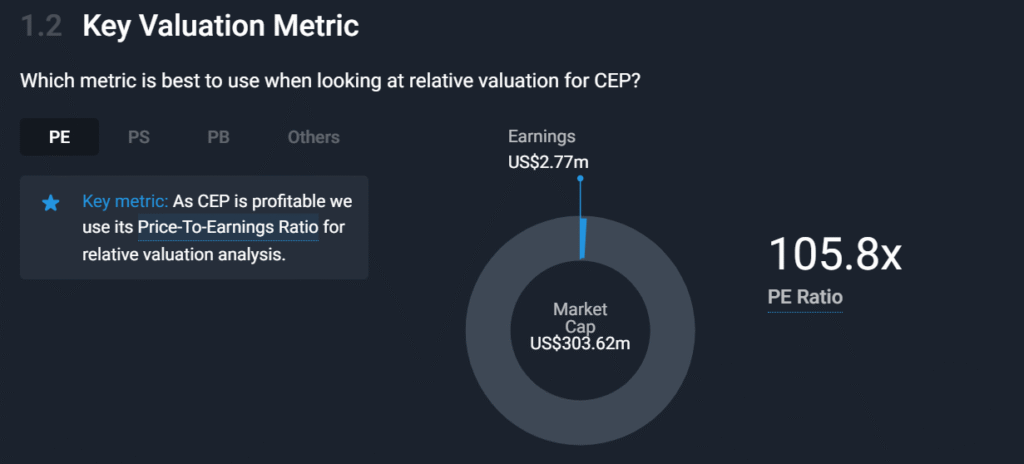Image resolution: width=1024 pixels, height=464 pixels.
Task: Click the underlined PE Ratio label
Action: 805,297
